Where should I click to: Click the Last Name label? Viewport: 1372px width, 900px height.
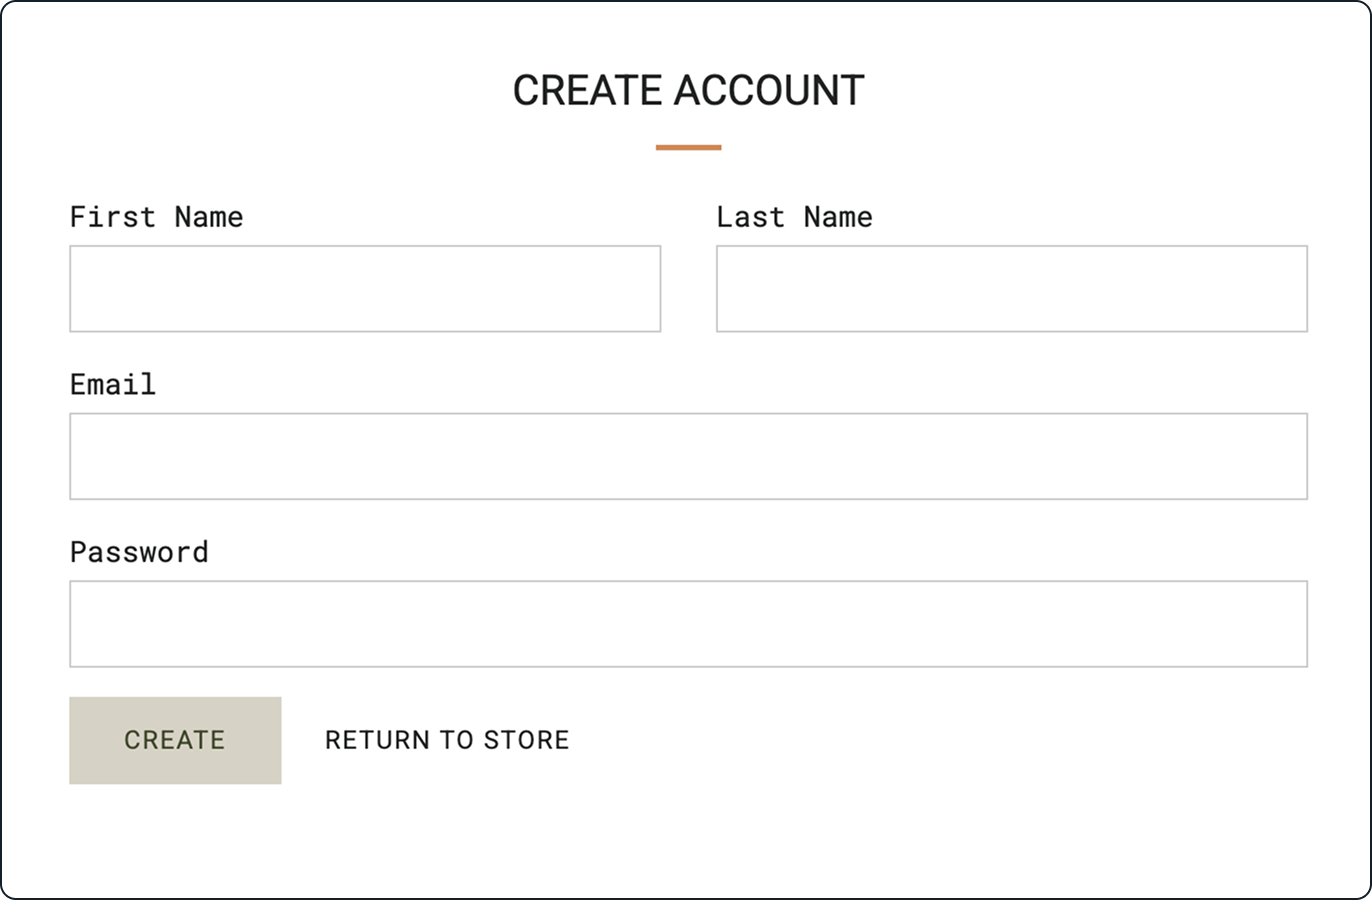click(x=794, y=217)
